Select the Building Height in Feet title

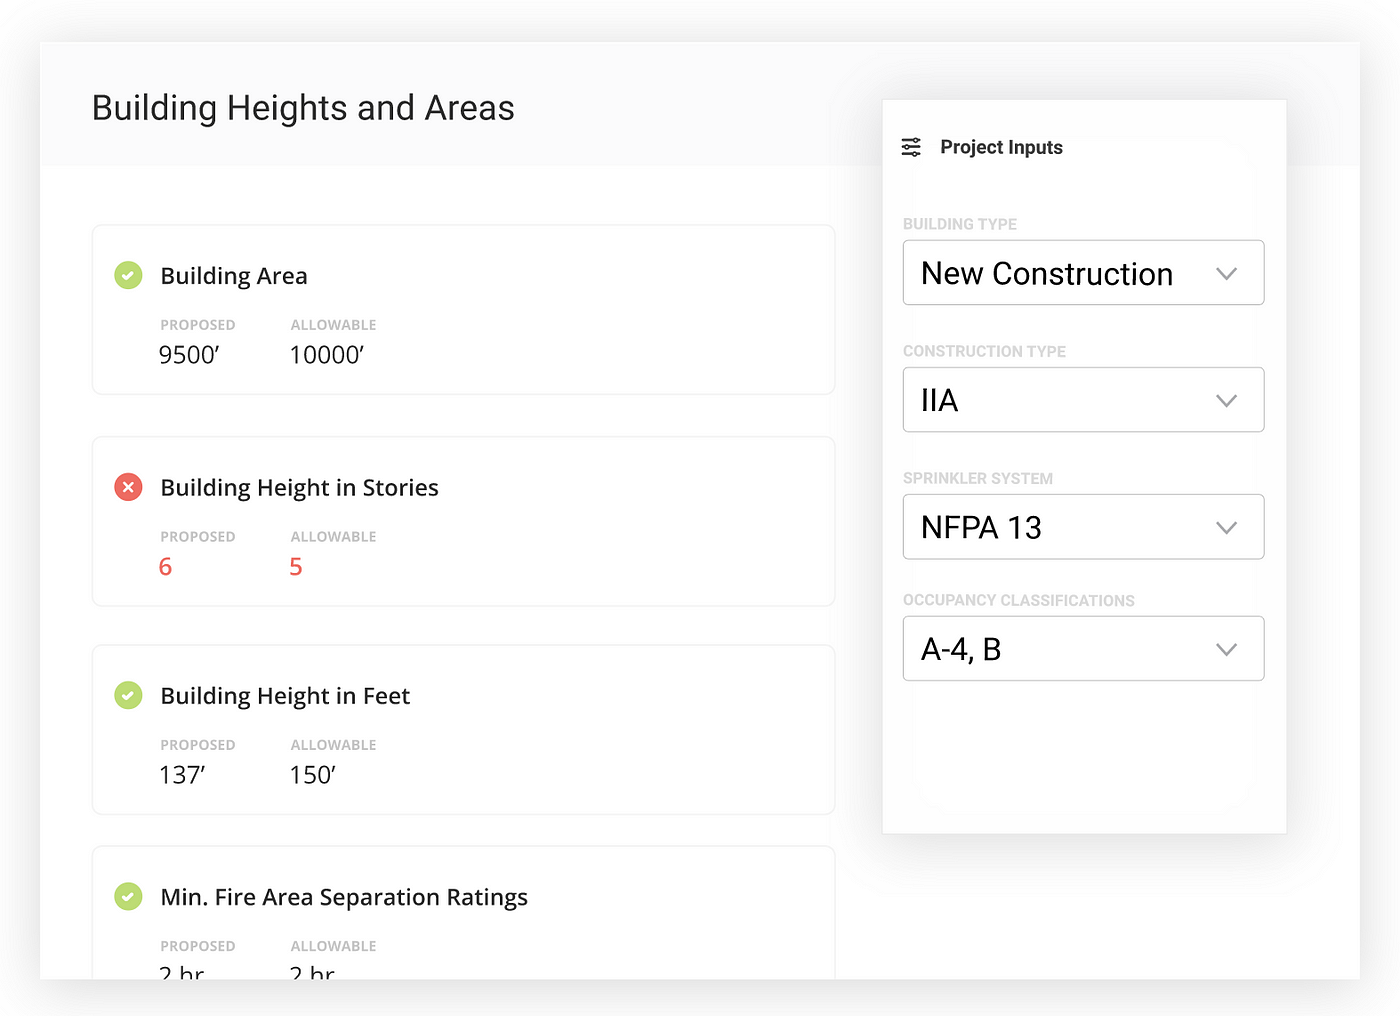(285, 696)
